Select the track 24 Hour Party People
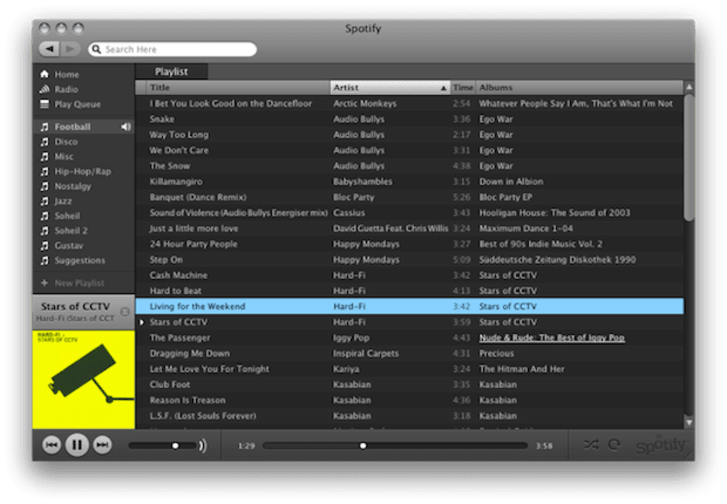This screenshot has width=727, height=504. [x=409, y=244]
